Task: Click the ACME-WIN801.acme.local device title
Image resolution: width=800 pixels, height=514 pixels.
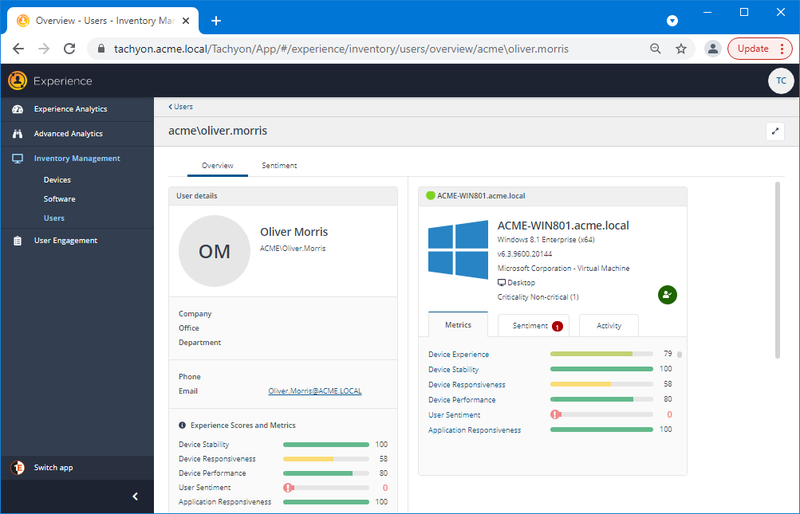Action: [563, 226]
